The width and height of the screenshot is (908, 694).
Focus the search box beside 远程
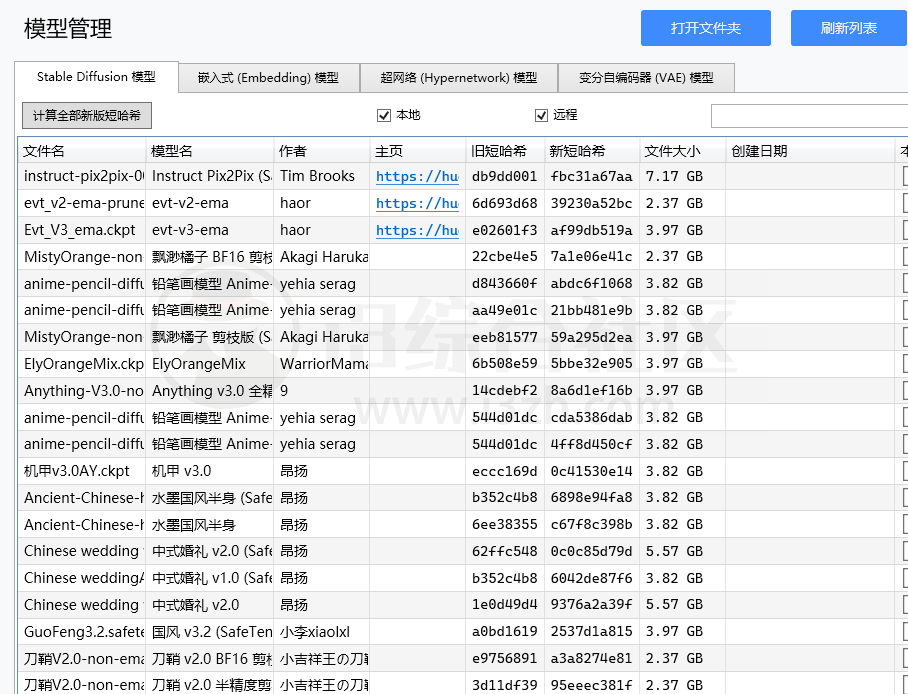point(809,116)
